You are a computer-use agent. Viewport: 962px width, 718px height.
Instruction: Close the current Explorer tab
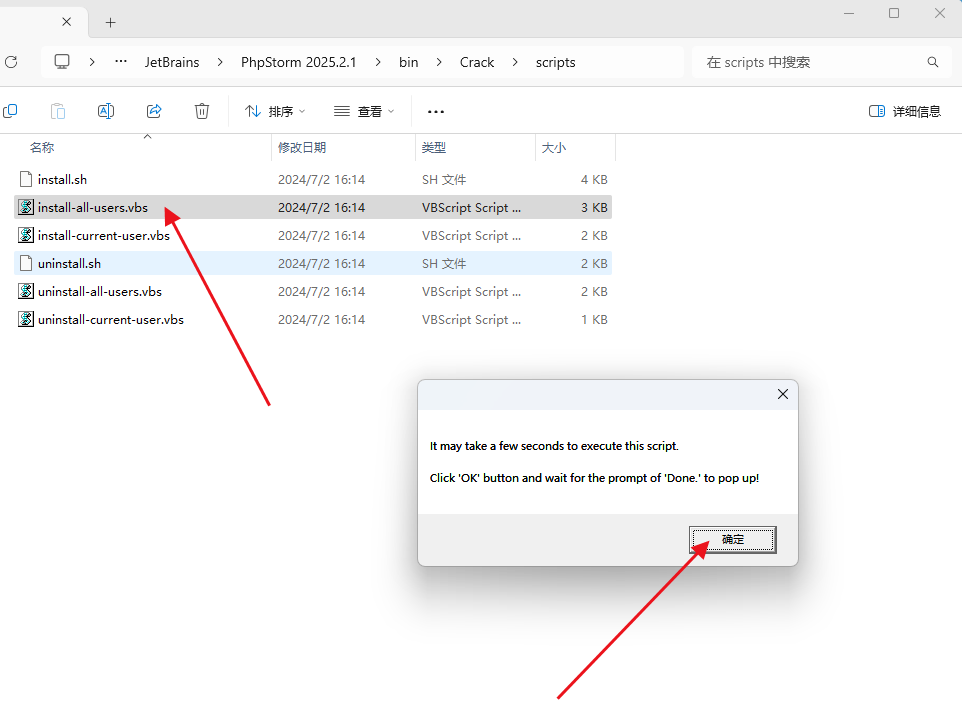[x=66, y=22]
